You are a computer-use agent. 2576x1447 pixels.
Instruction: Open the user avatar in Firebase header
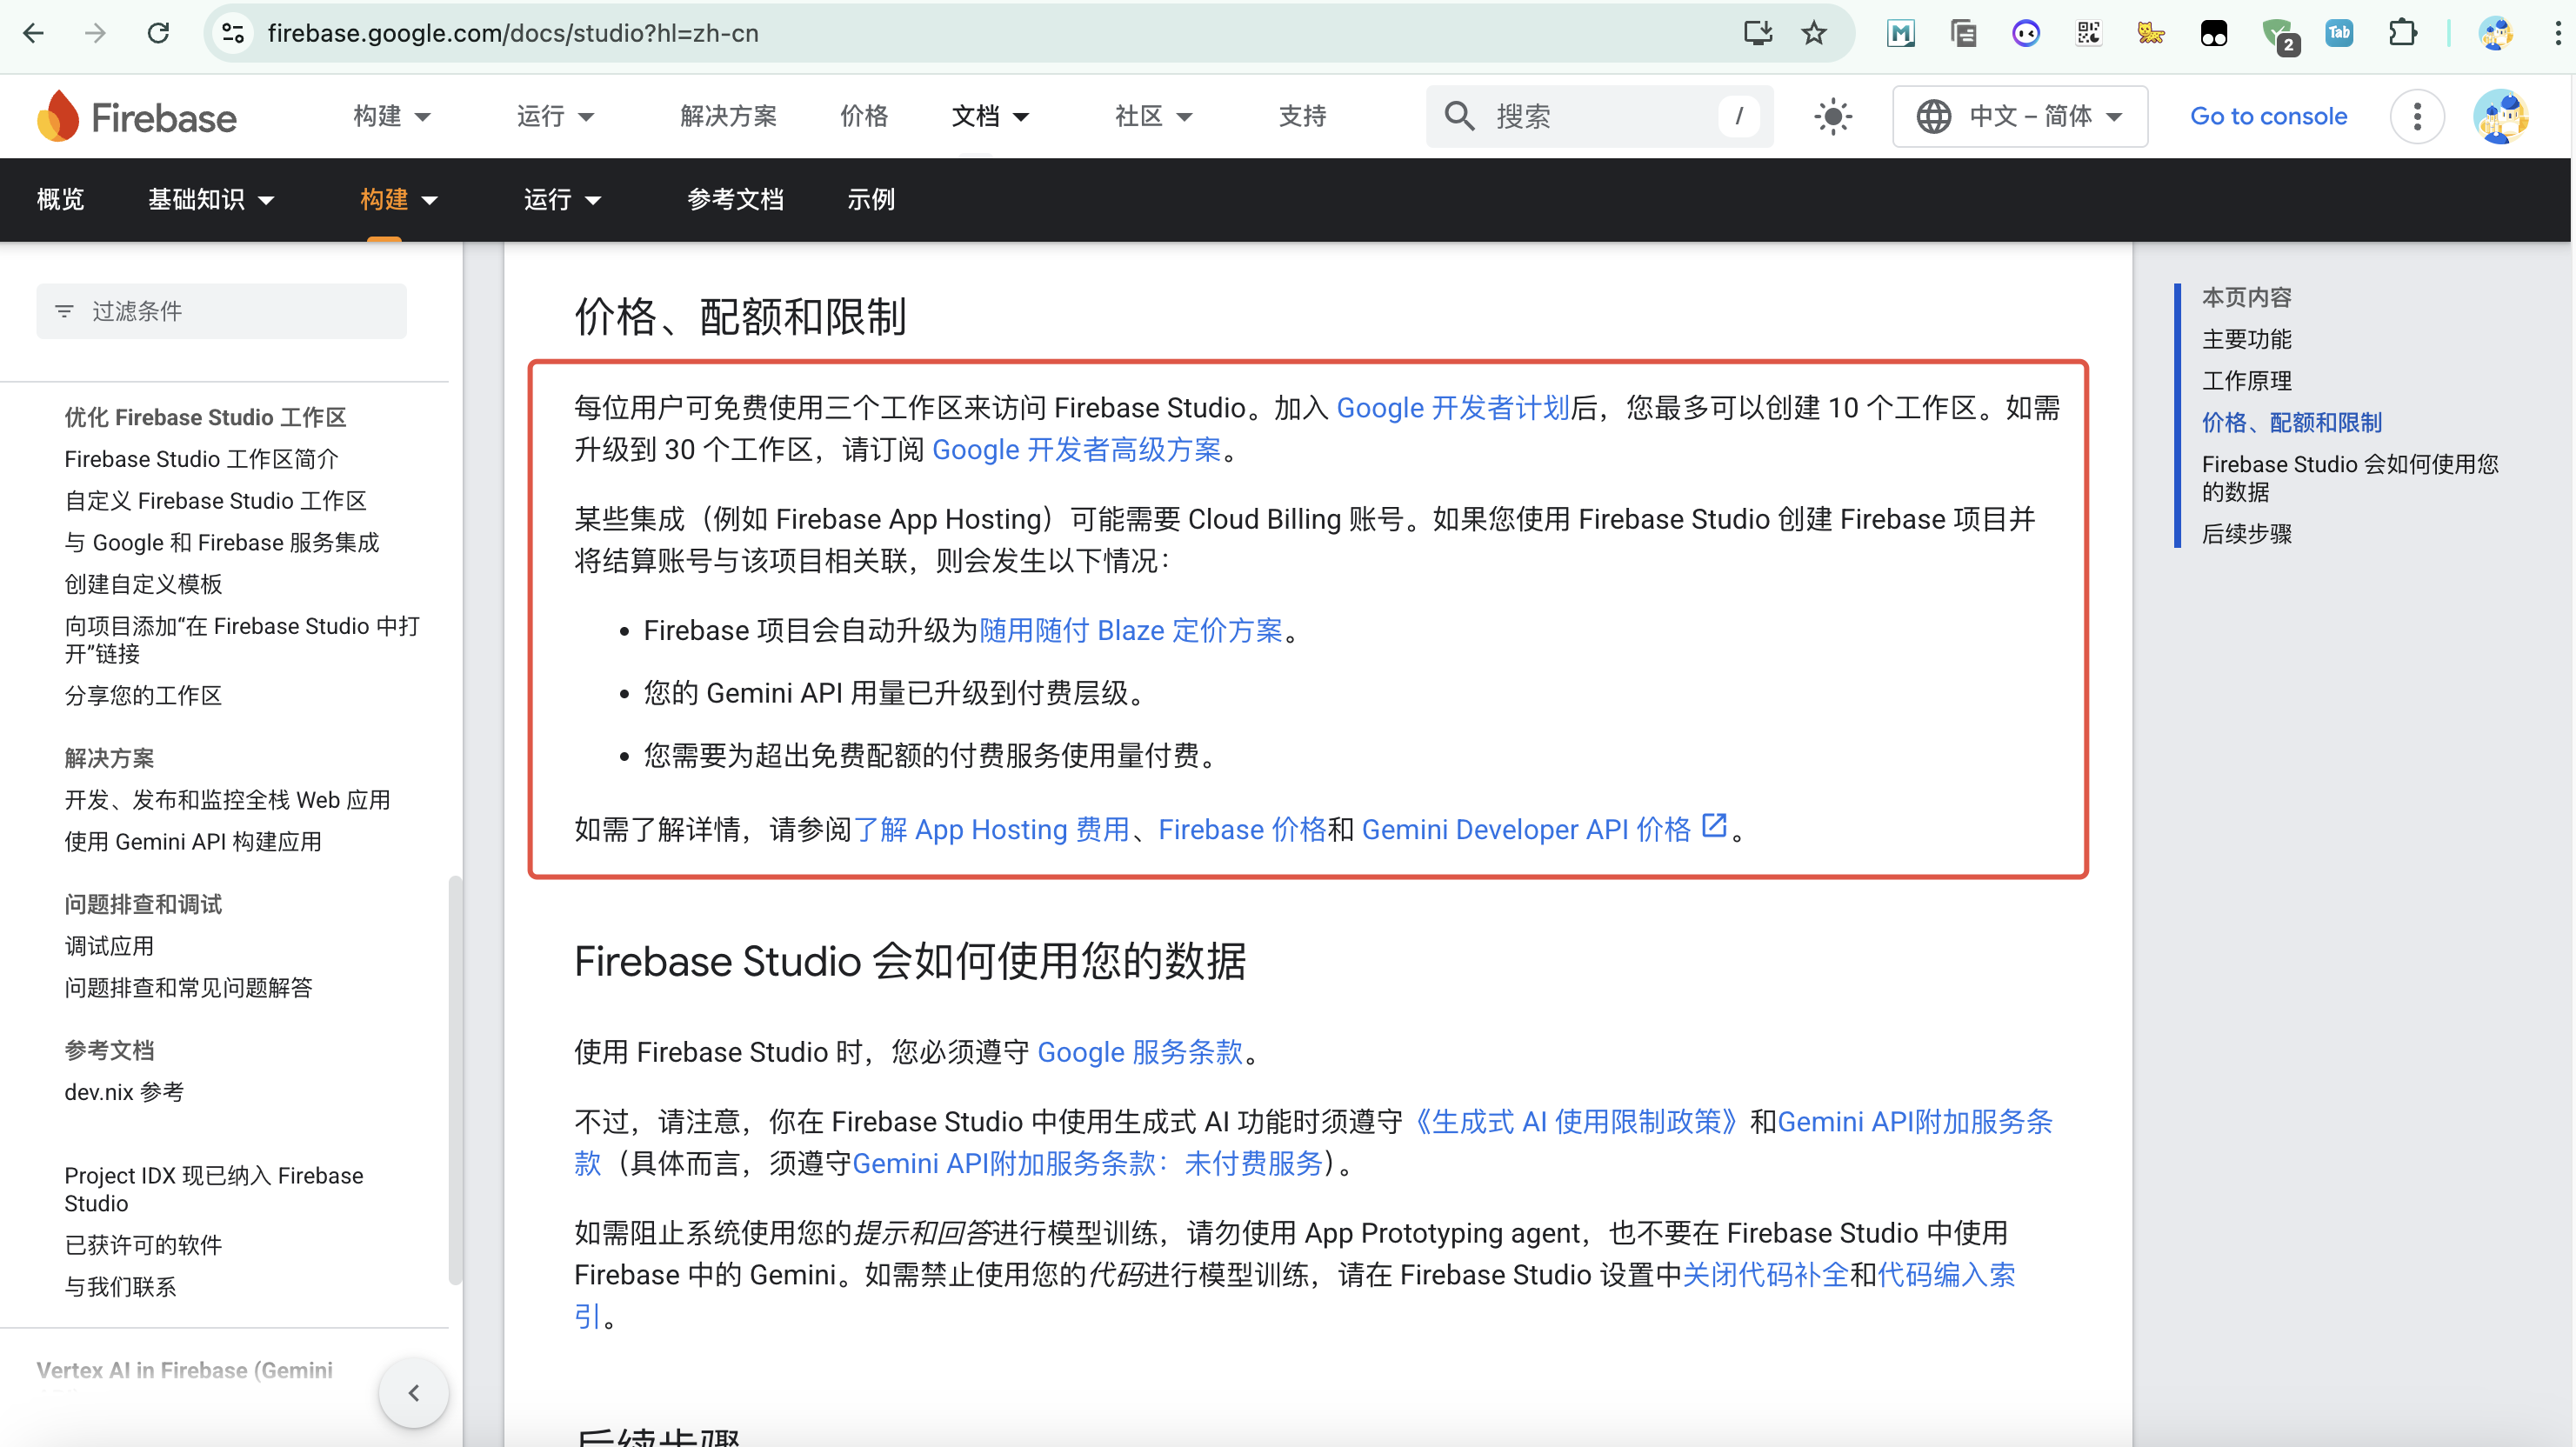(x=2501, y=116)
